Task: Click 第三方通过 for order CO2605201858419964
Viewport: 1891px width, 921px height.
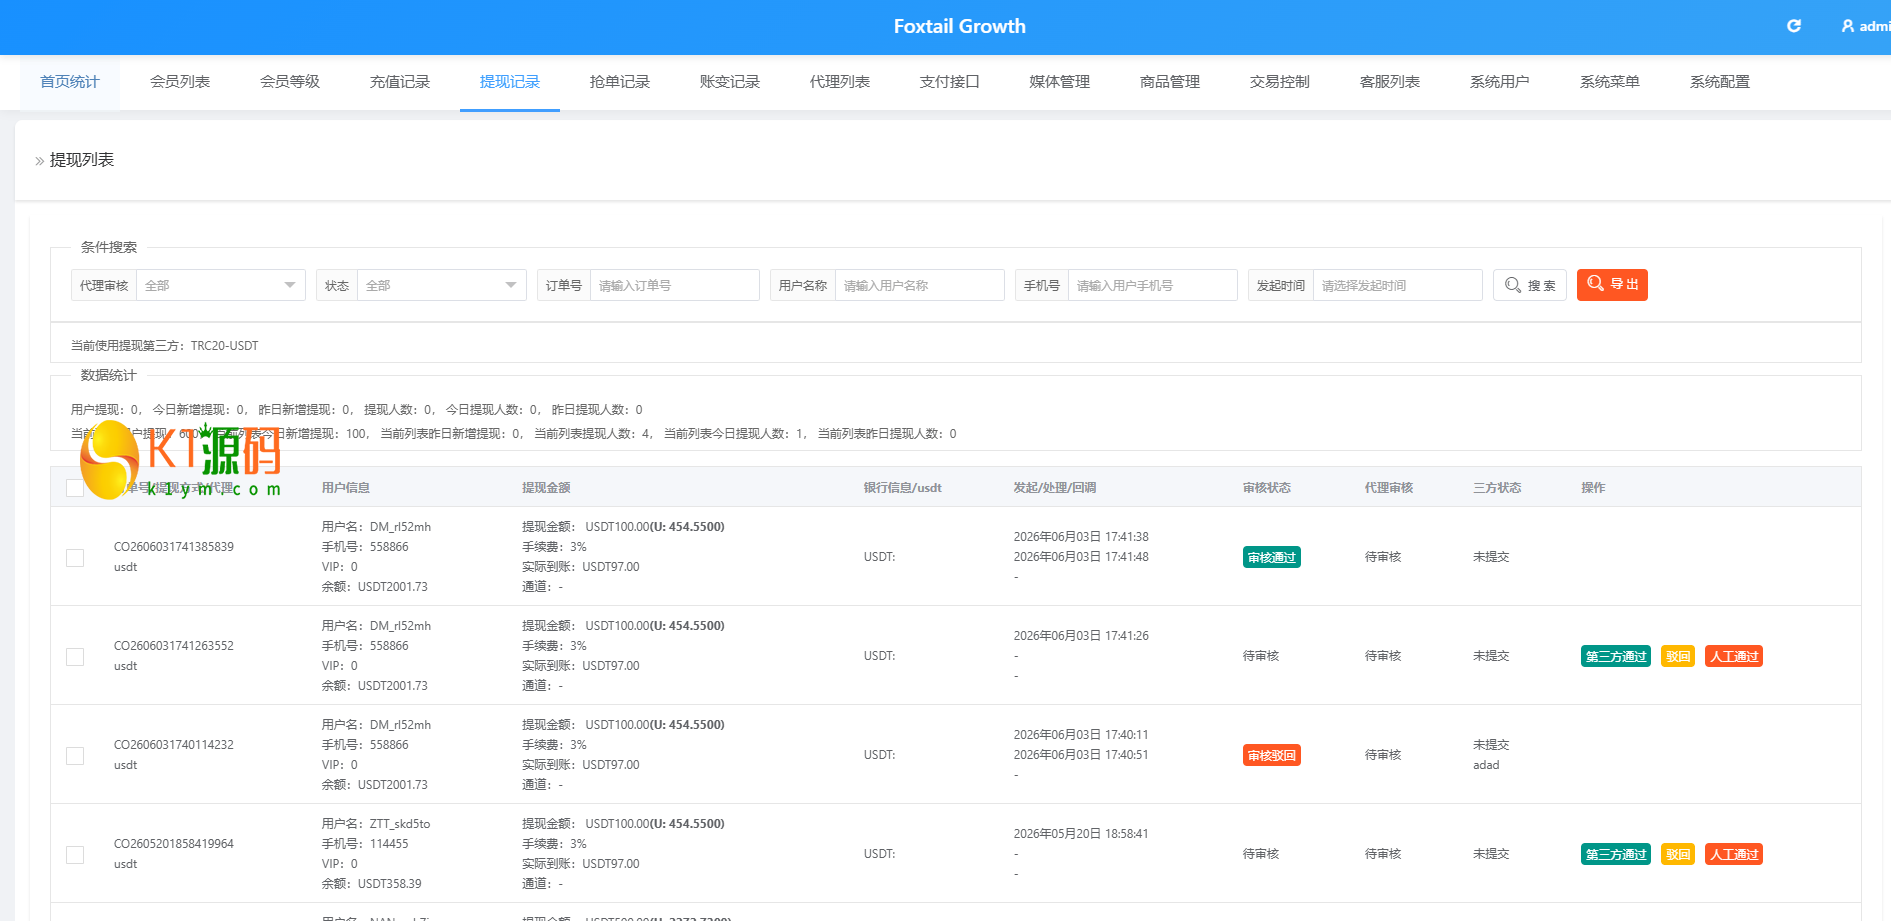Action: 1616,854
